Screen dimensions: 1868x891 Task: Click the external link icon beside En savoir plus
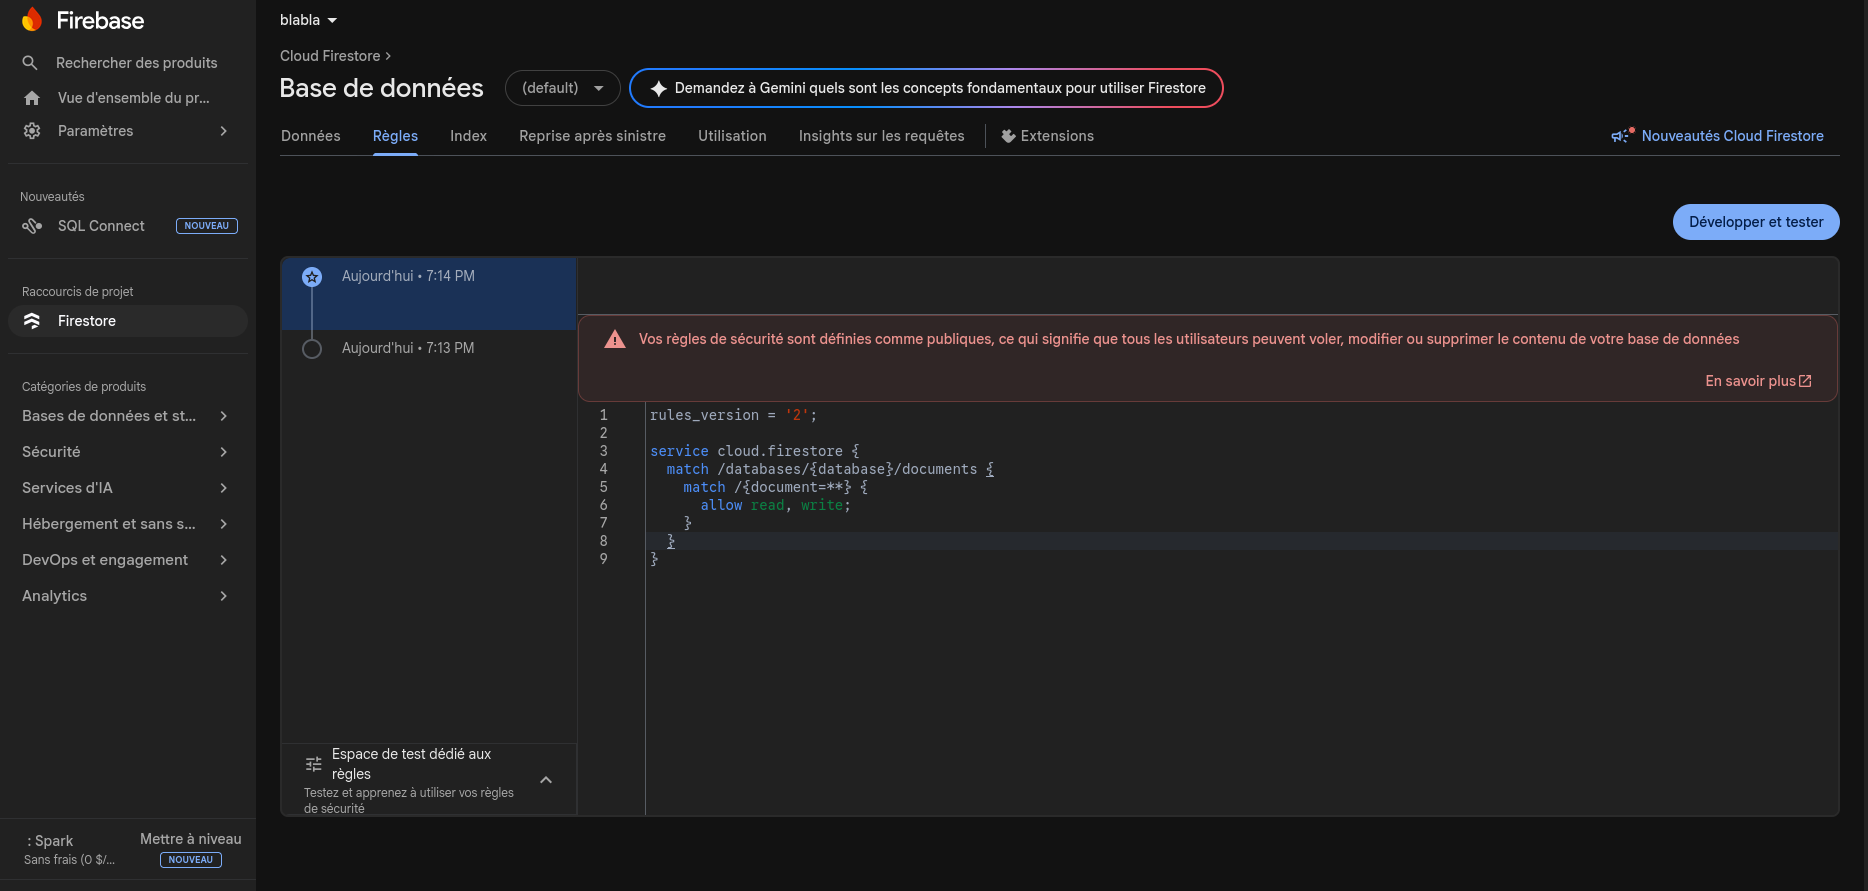[x=1805, y=381]
